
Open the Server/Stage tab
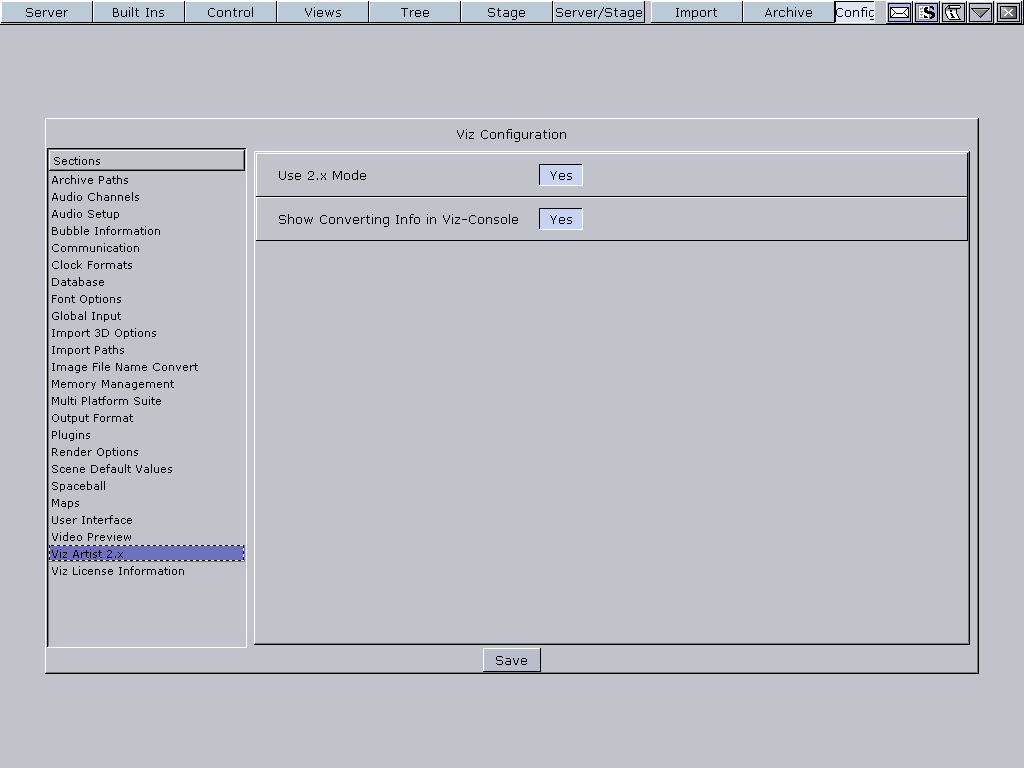tap(598, 13)
